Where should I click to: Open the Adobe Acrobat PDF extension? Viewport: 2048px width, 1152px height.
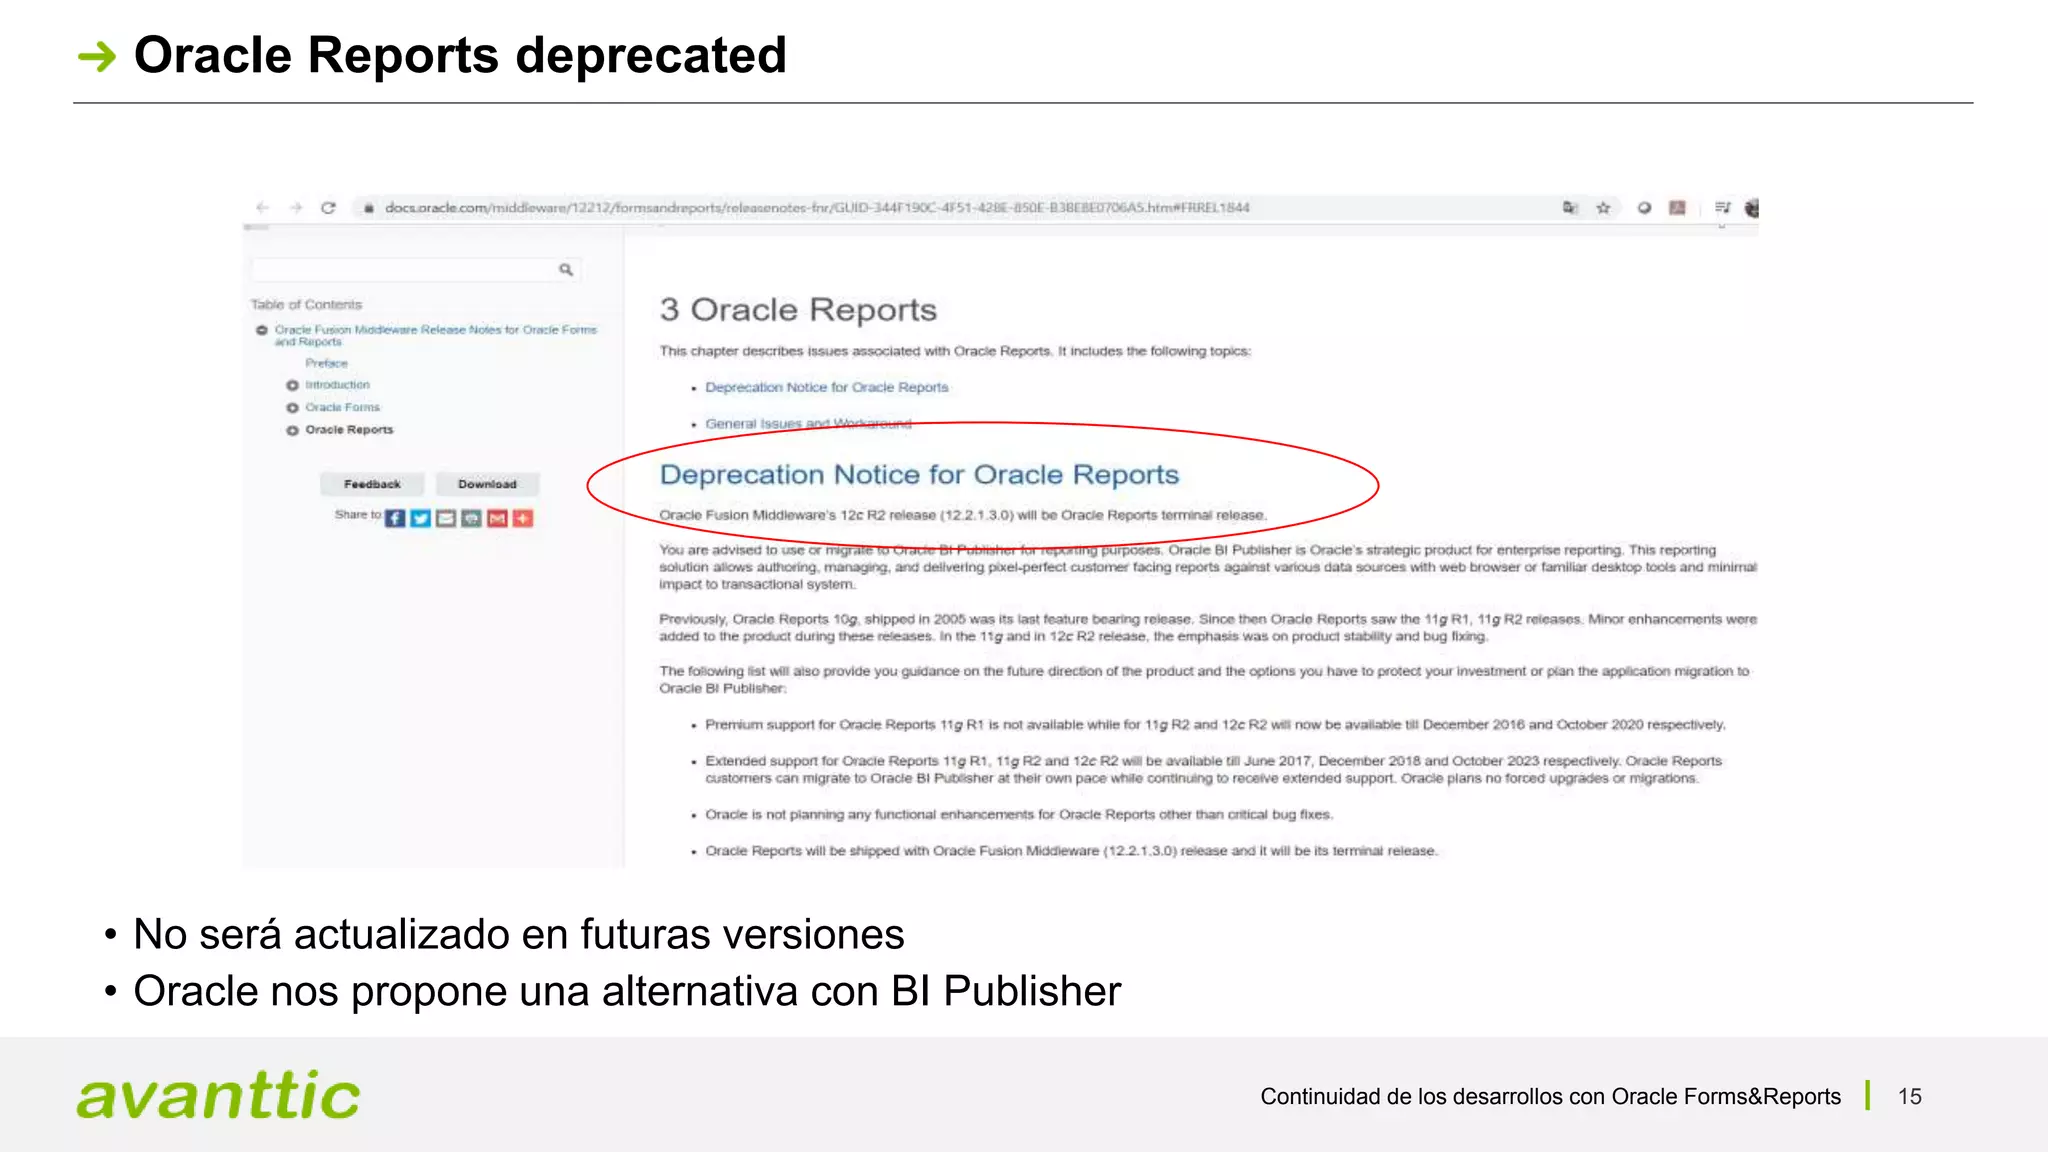[1677, 208]
